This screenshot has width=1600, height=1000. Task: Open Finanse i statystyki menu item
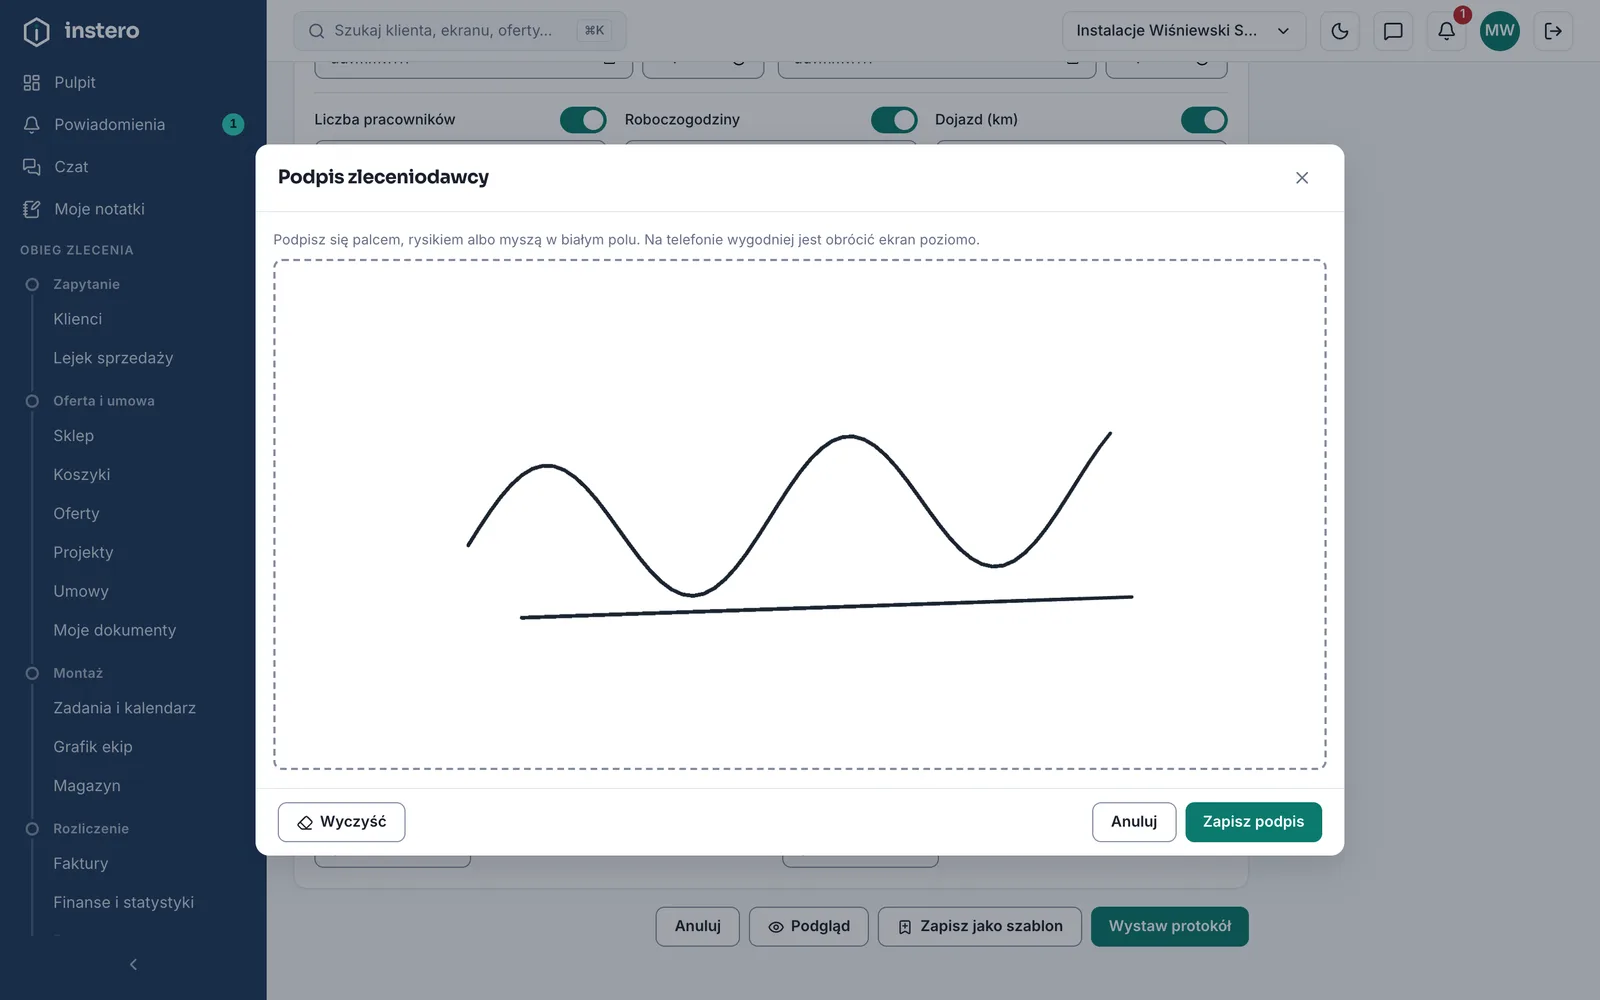tap(123, 902)
